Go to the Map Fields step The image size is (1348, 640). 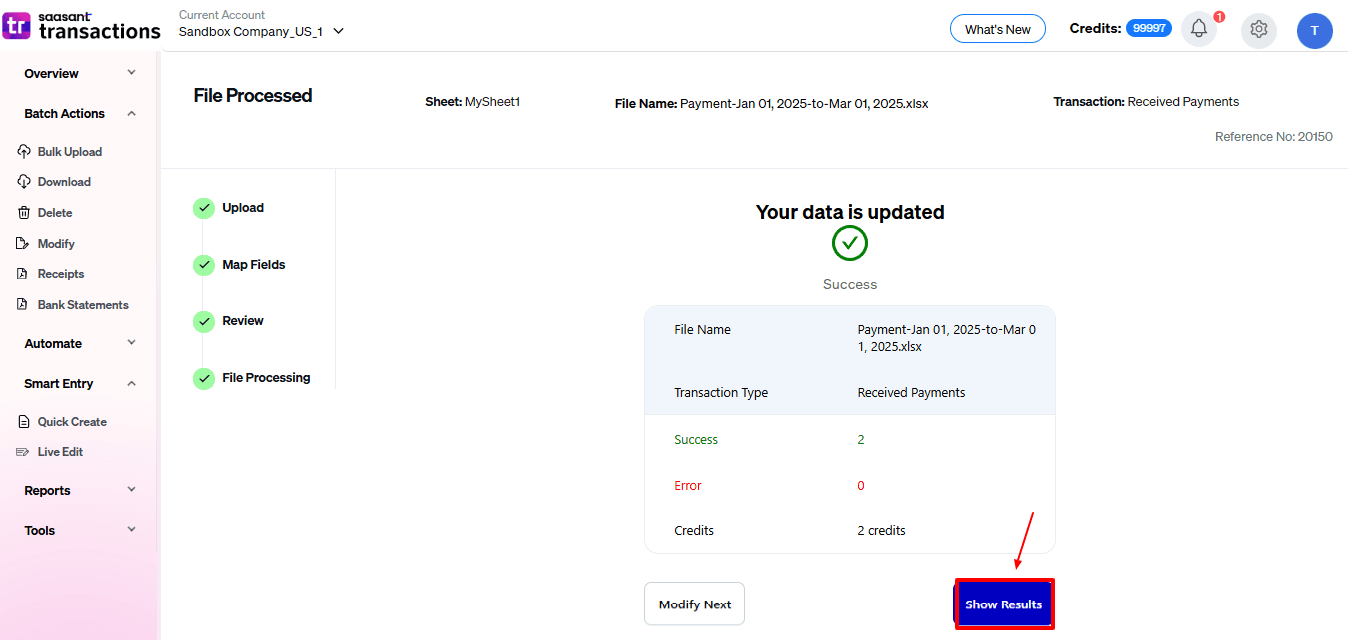(x=253, y=265)
